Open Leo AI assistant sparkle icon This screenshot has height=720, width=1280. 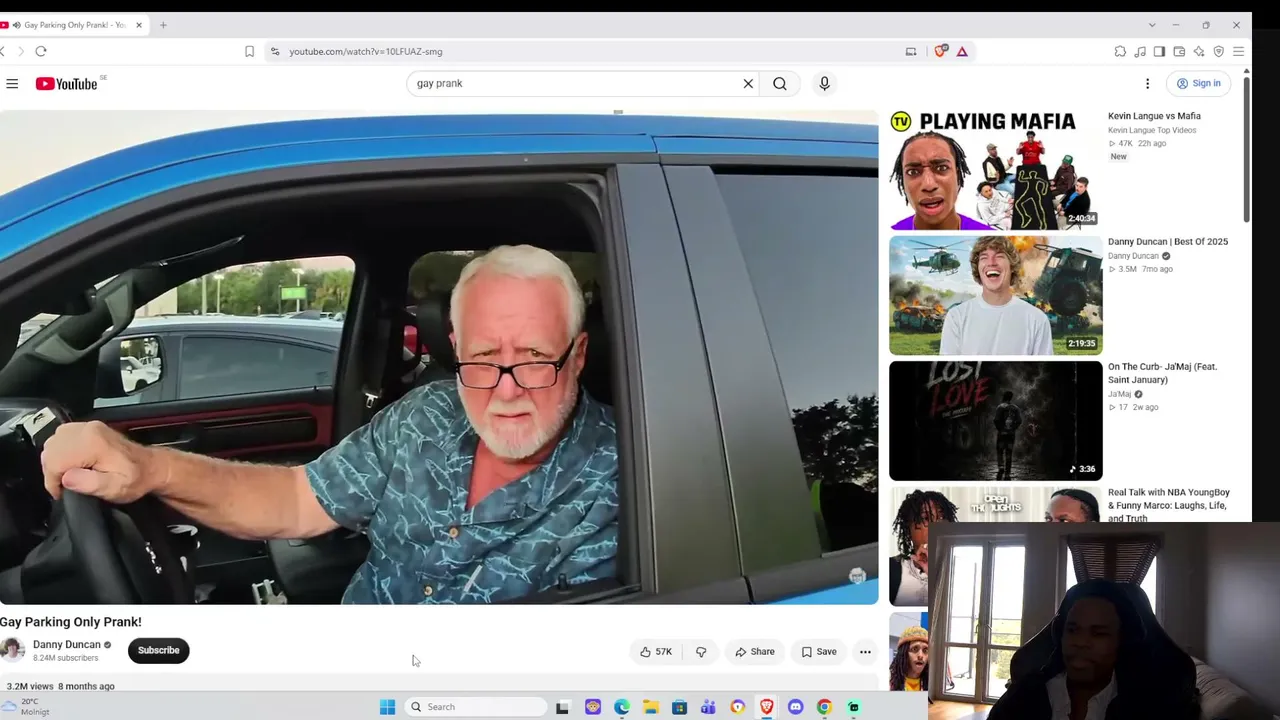1199,51
